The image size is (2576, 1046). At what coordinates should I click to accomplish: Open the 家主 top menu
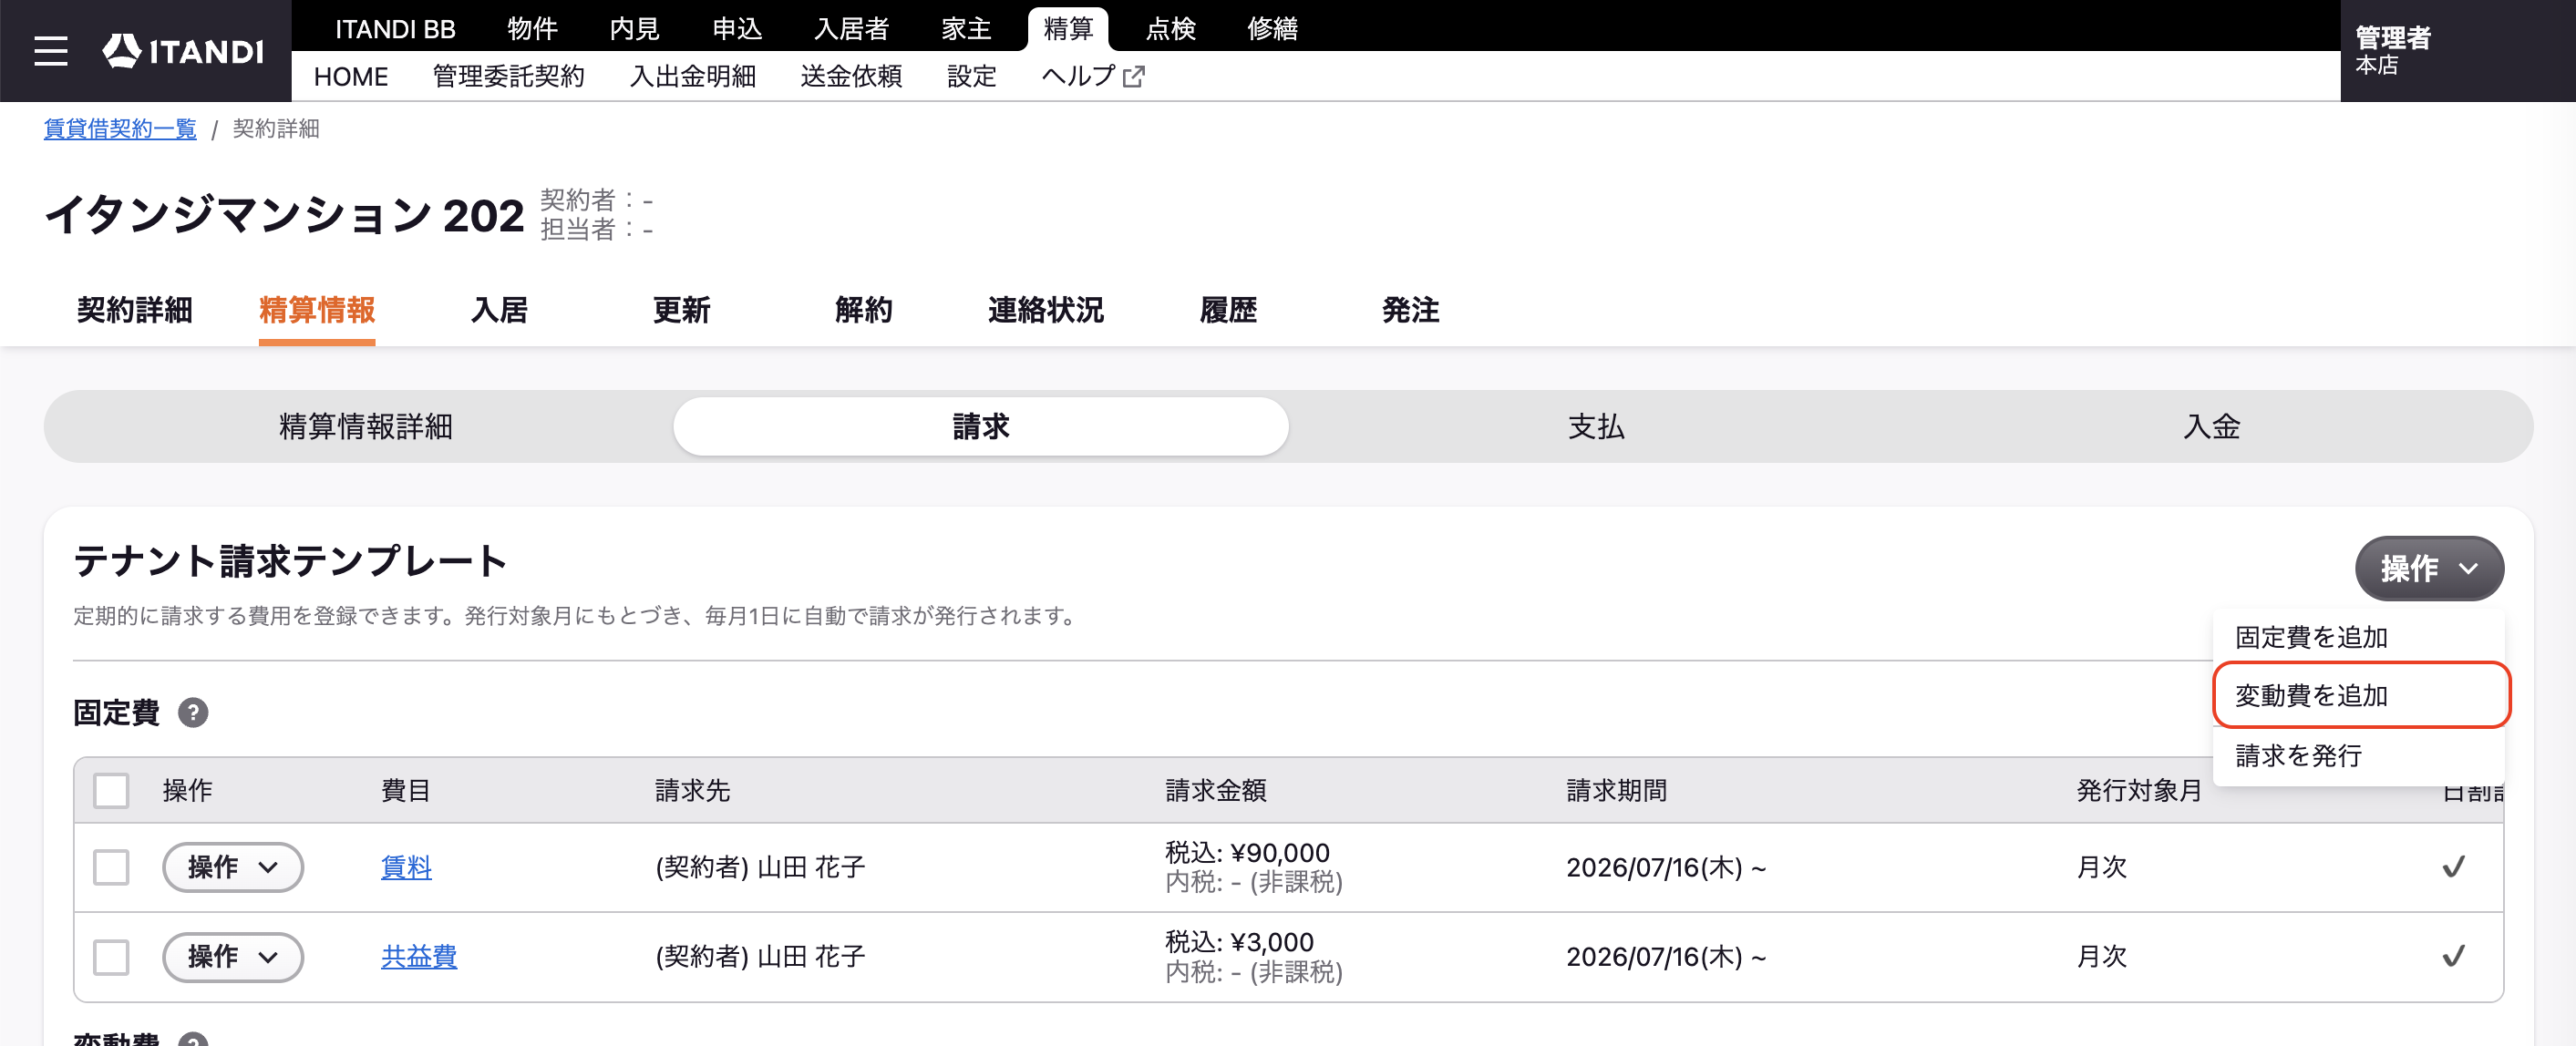pos(966,28)
